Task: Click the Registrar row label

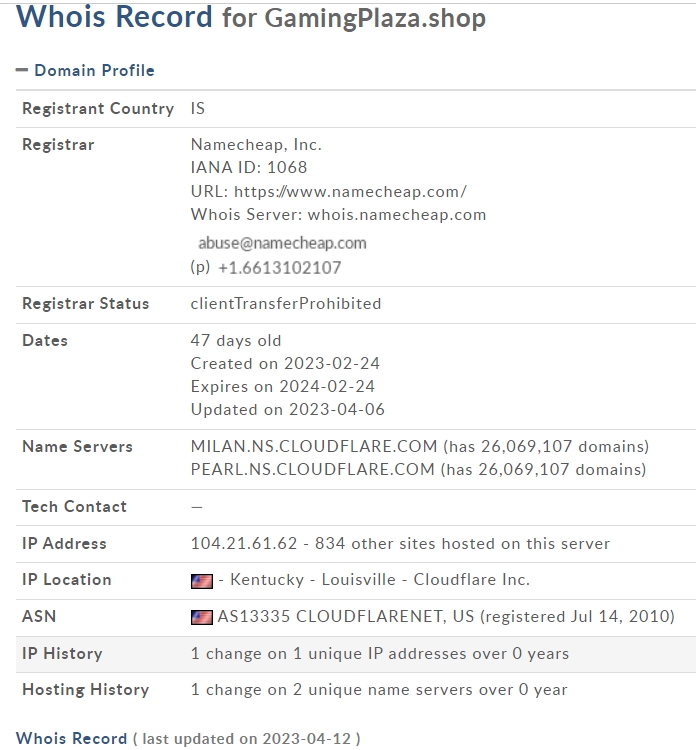Action: click(58, 144)
